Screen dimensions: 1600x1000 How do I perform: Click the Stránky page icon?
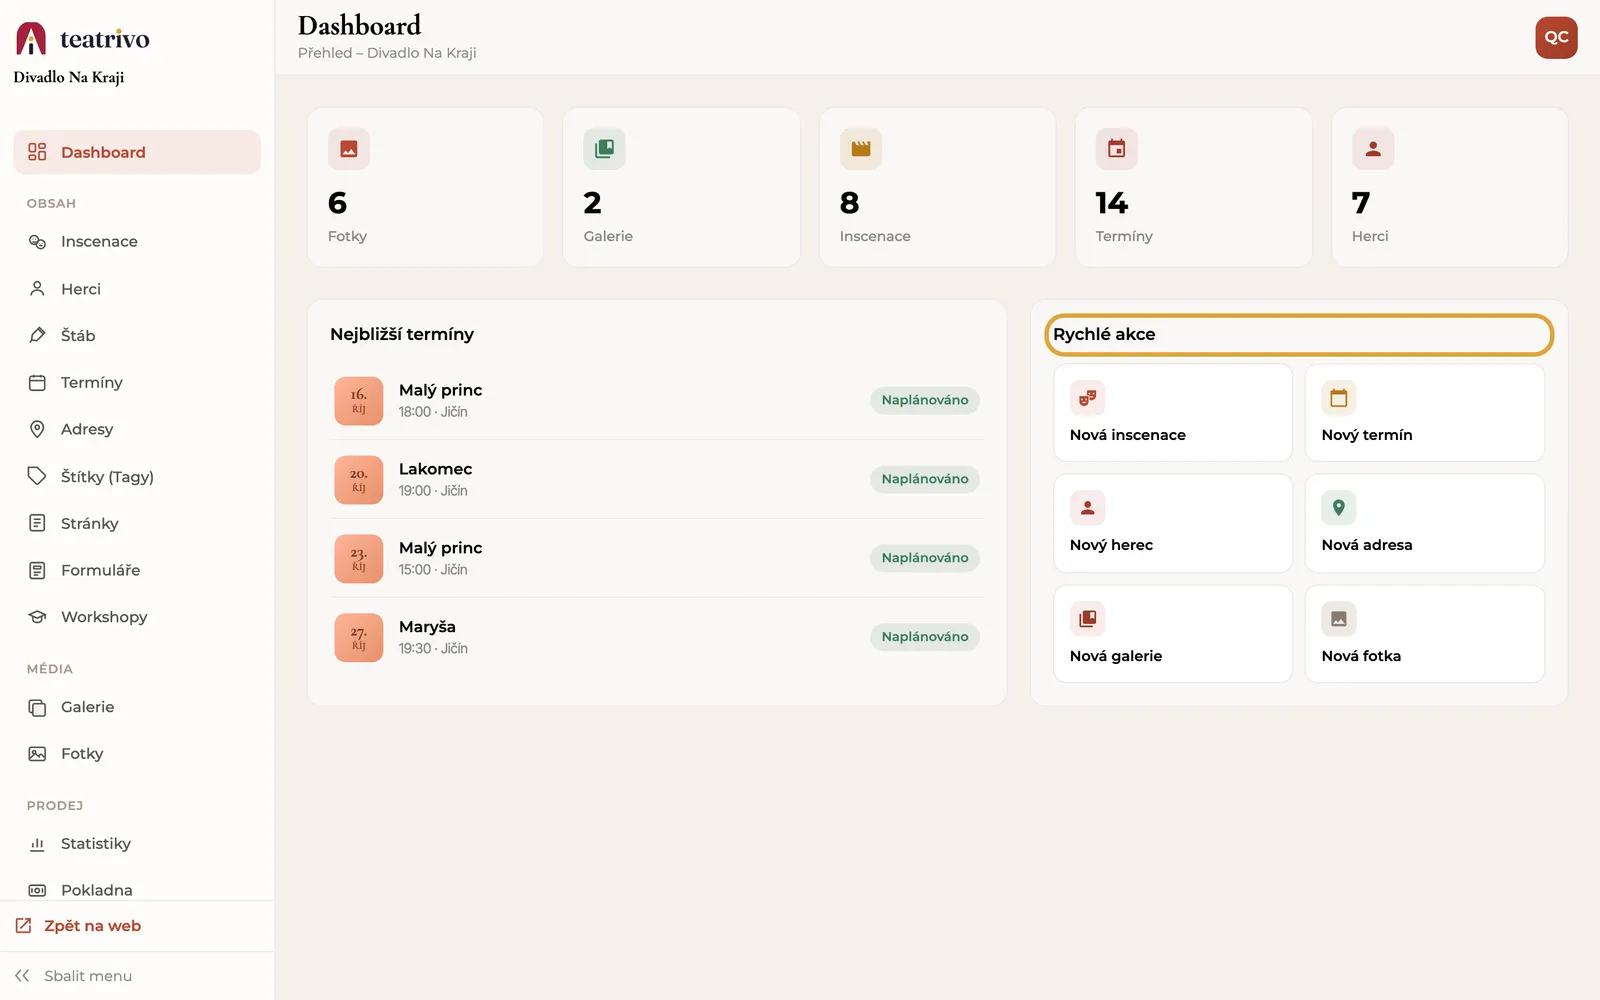coord(37,523)
